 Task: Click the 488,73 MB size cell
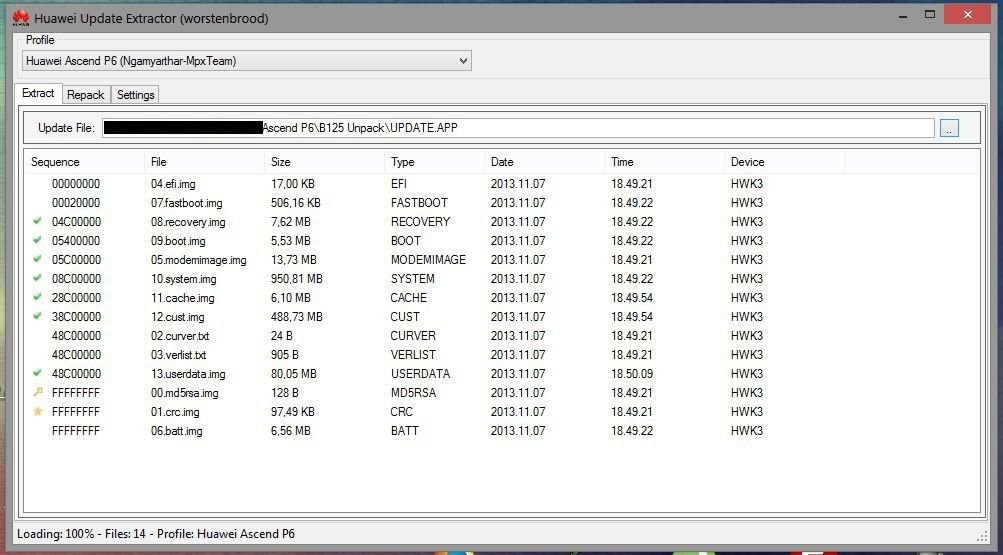pos(297,317)
